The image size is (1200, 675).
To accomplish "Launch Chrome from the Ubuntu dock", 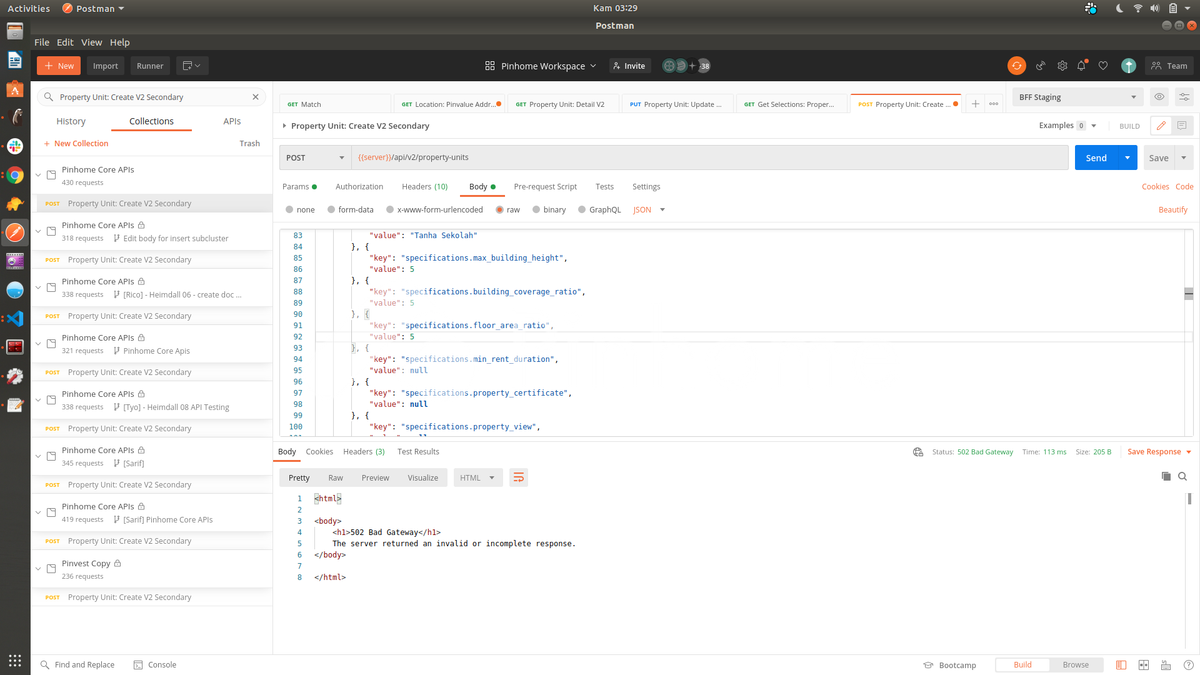I will click(15, 175).
